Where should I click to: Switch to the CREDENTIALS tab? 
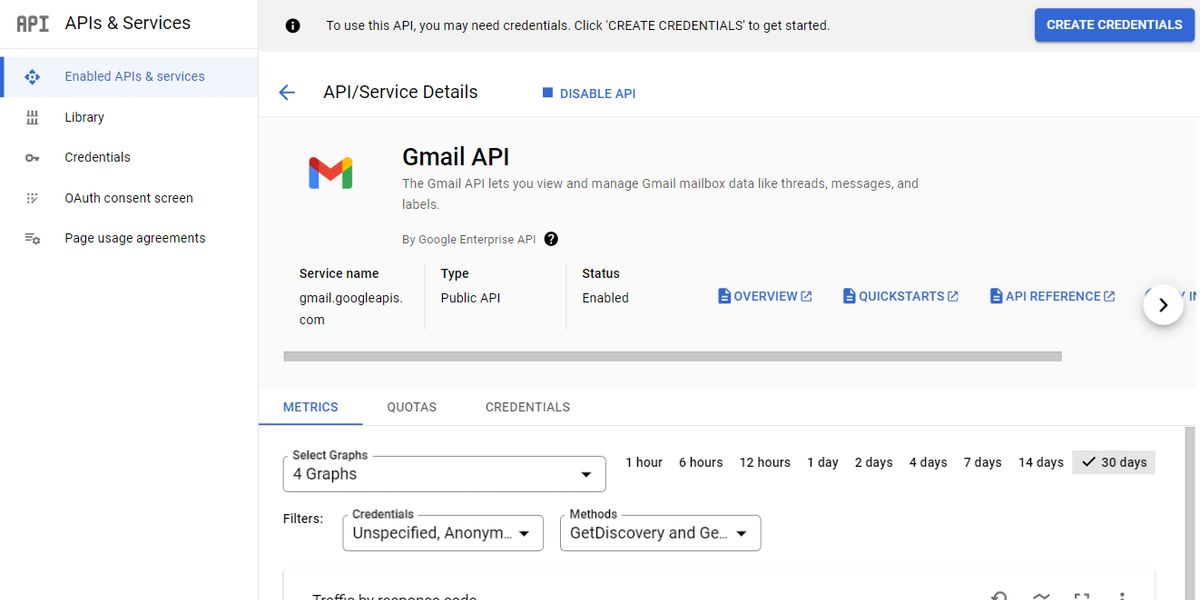[527, 407]
